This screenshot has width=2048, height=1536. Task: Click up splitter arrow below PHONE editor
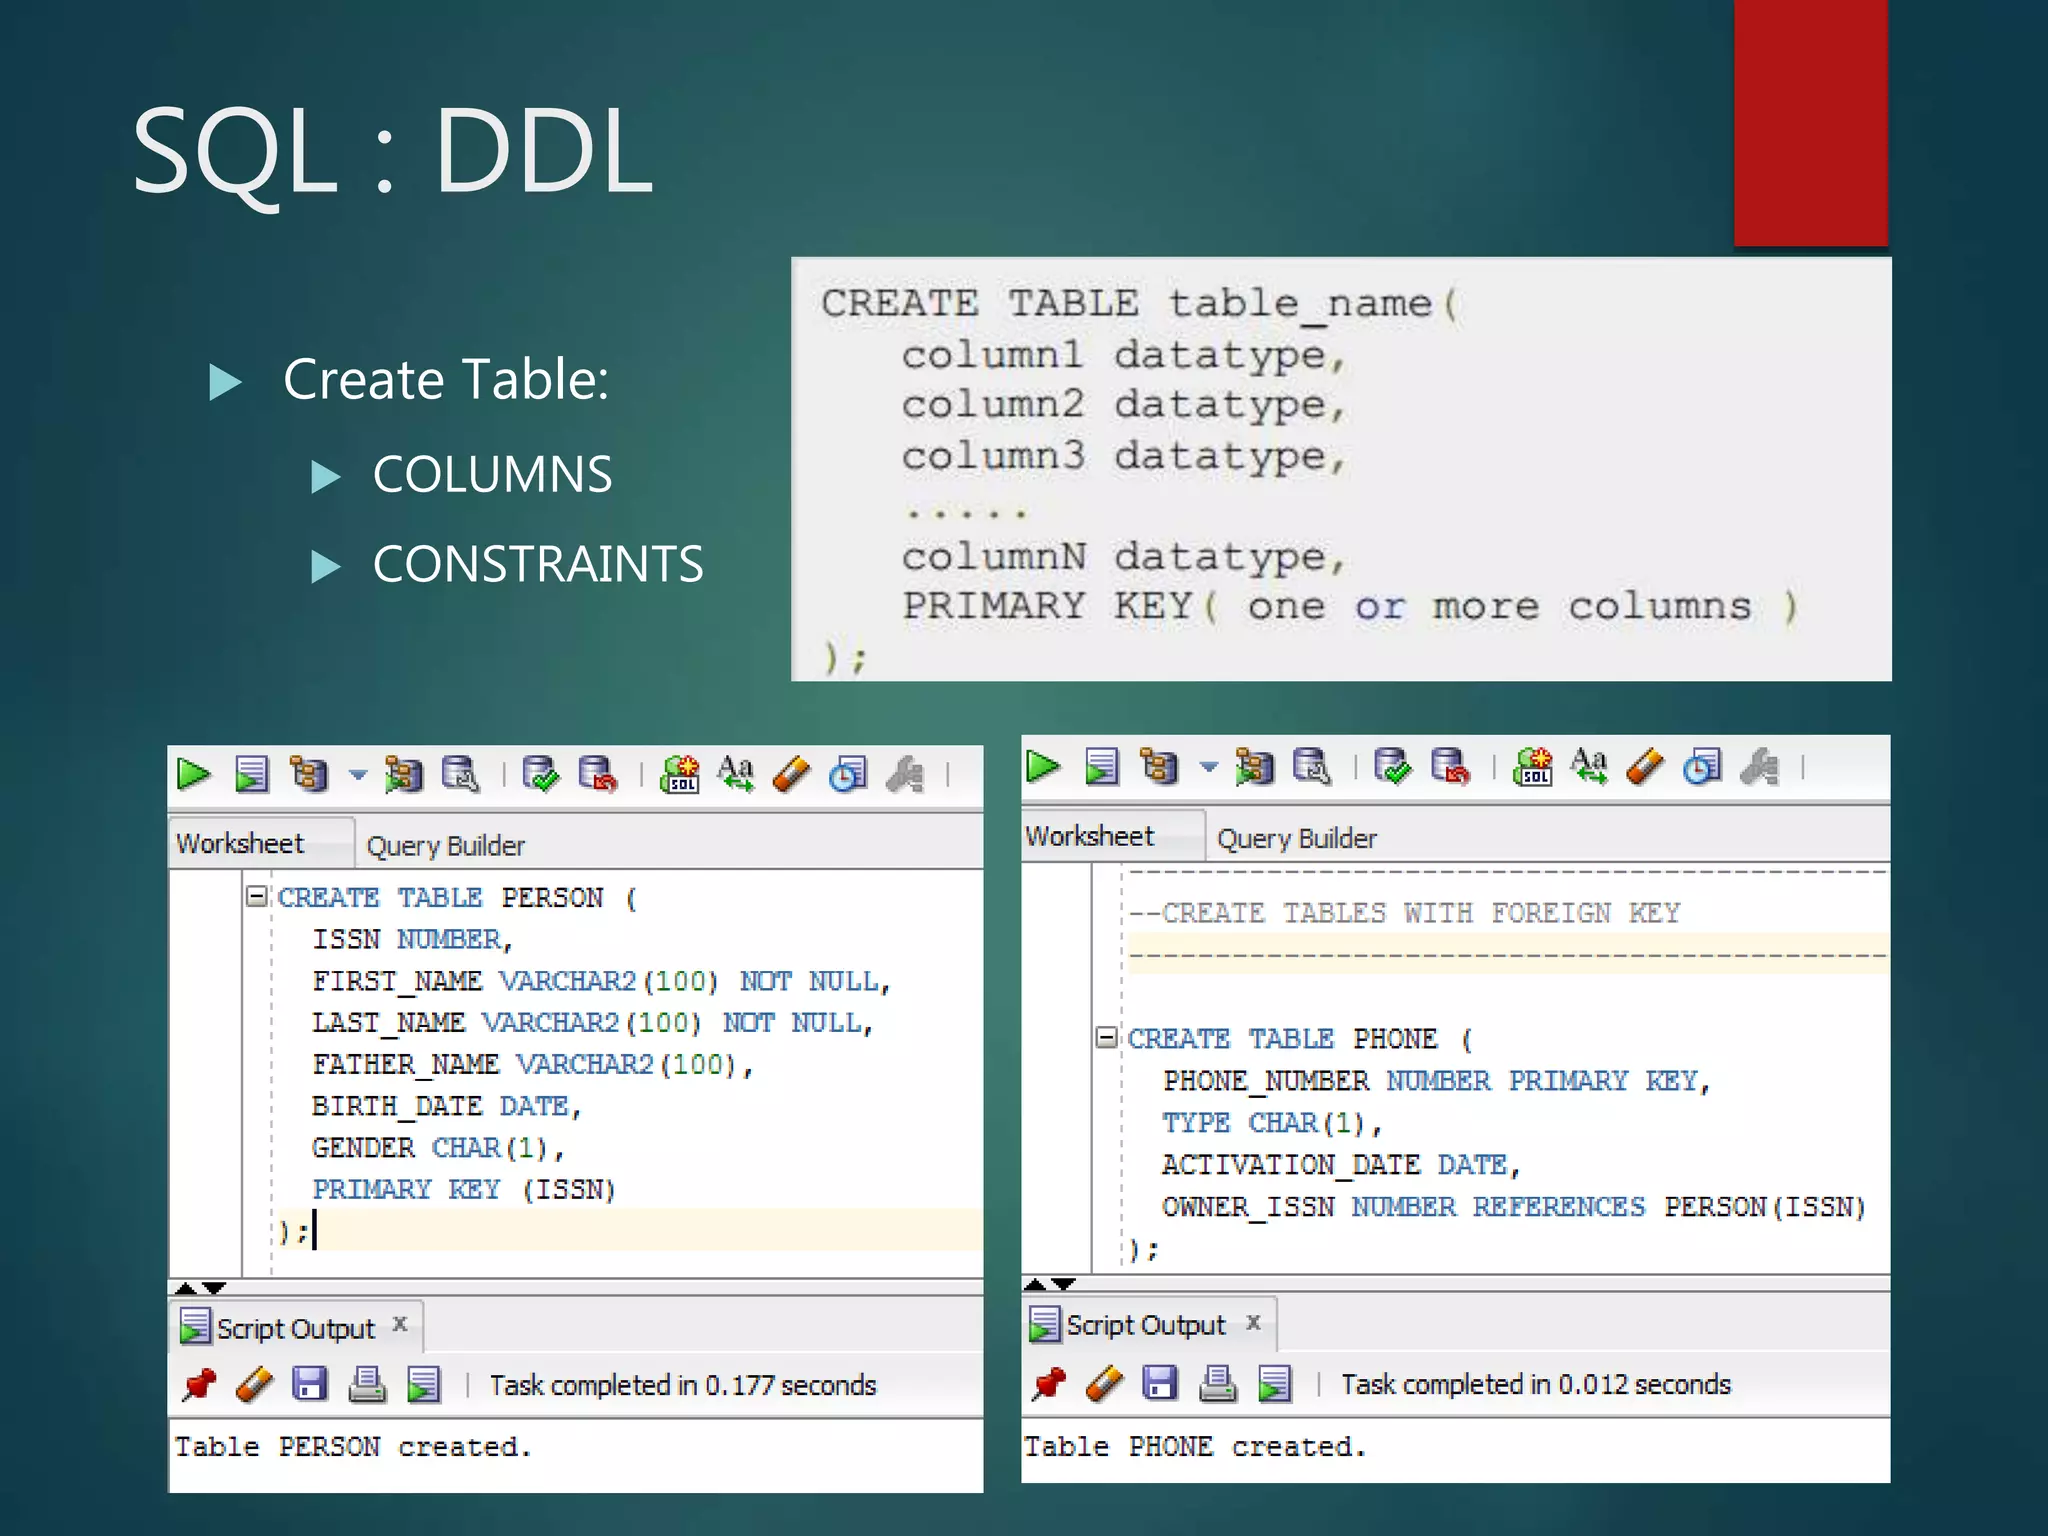click(x=1035, y=1284)
